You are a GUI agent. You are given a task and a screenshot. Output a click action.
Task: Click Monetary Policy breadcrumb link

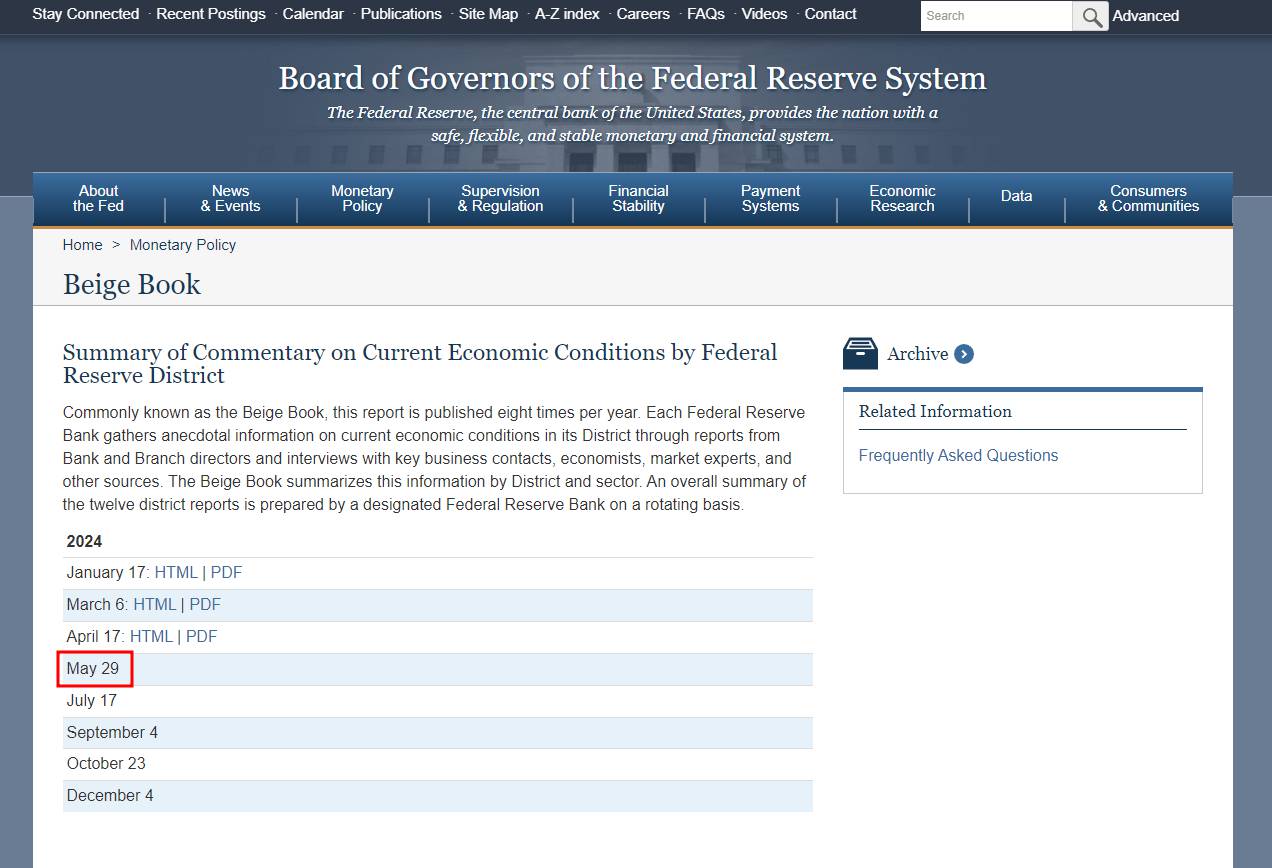[x=183, y=245]
